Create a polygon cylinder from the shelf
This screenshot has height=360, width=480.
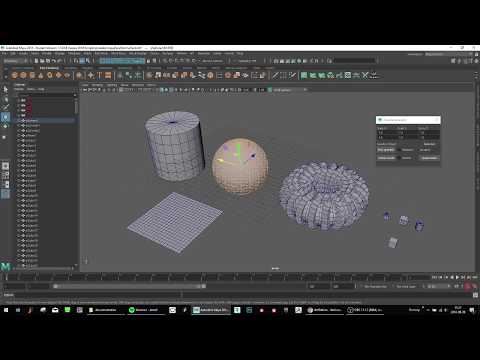(x=32, y=75)
